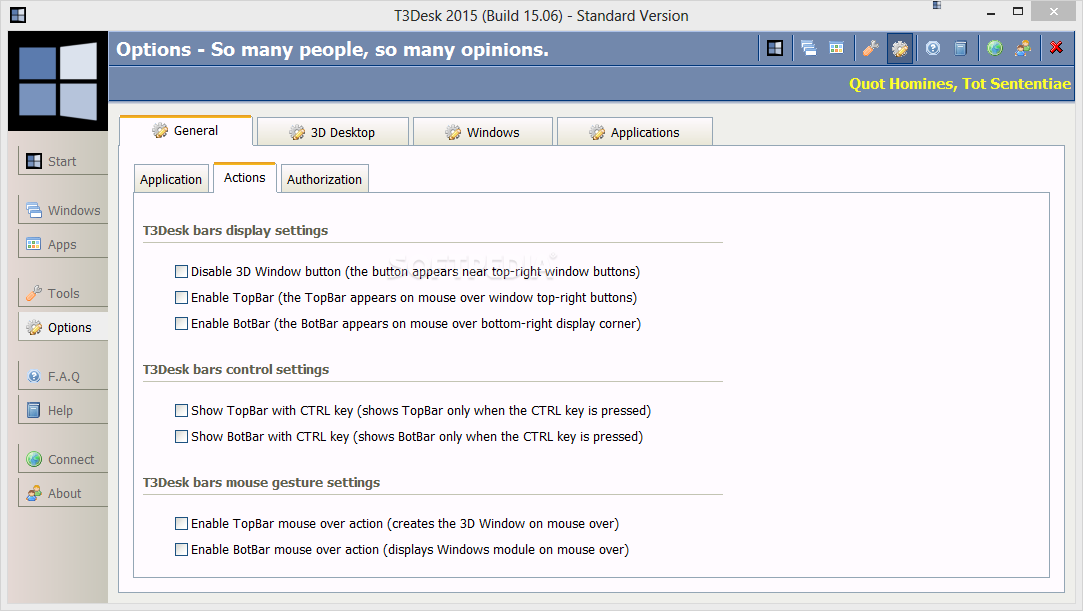1083x611 pixels.
Task: Click the About people icon in header toolbar
Action: [1023, 48]
